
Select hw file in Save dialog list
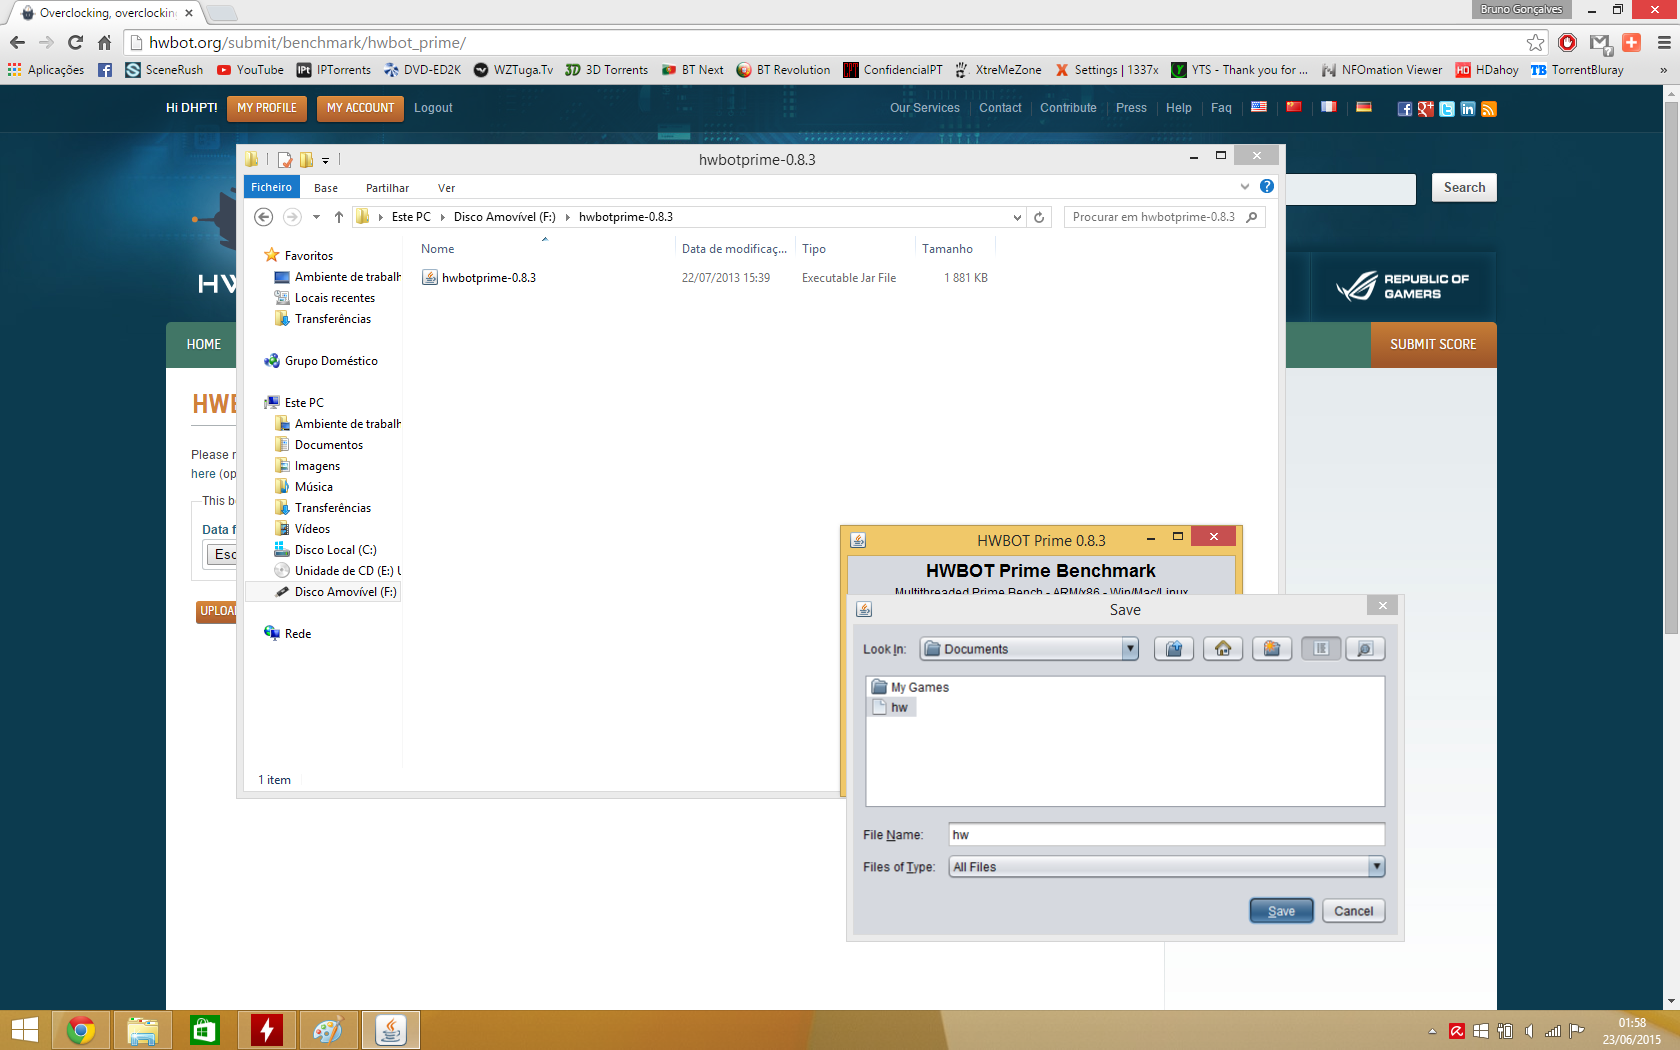click(892, 707)
